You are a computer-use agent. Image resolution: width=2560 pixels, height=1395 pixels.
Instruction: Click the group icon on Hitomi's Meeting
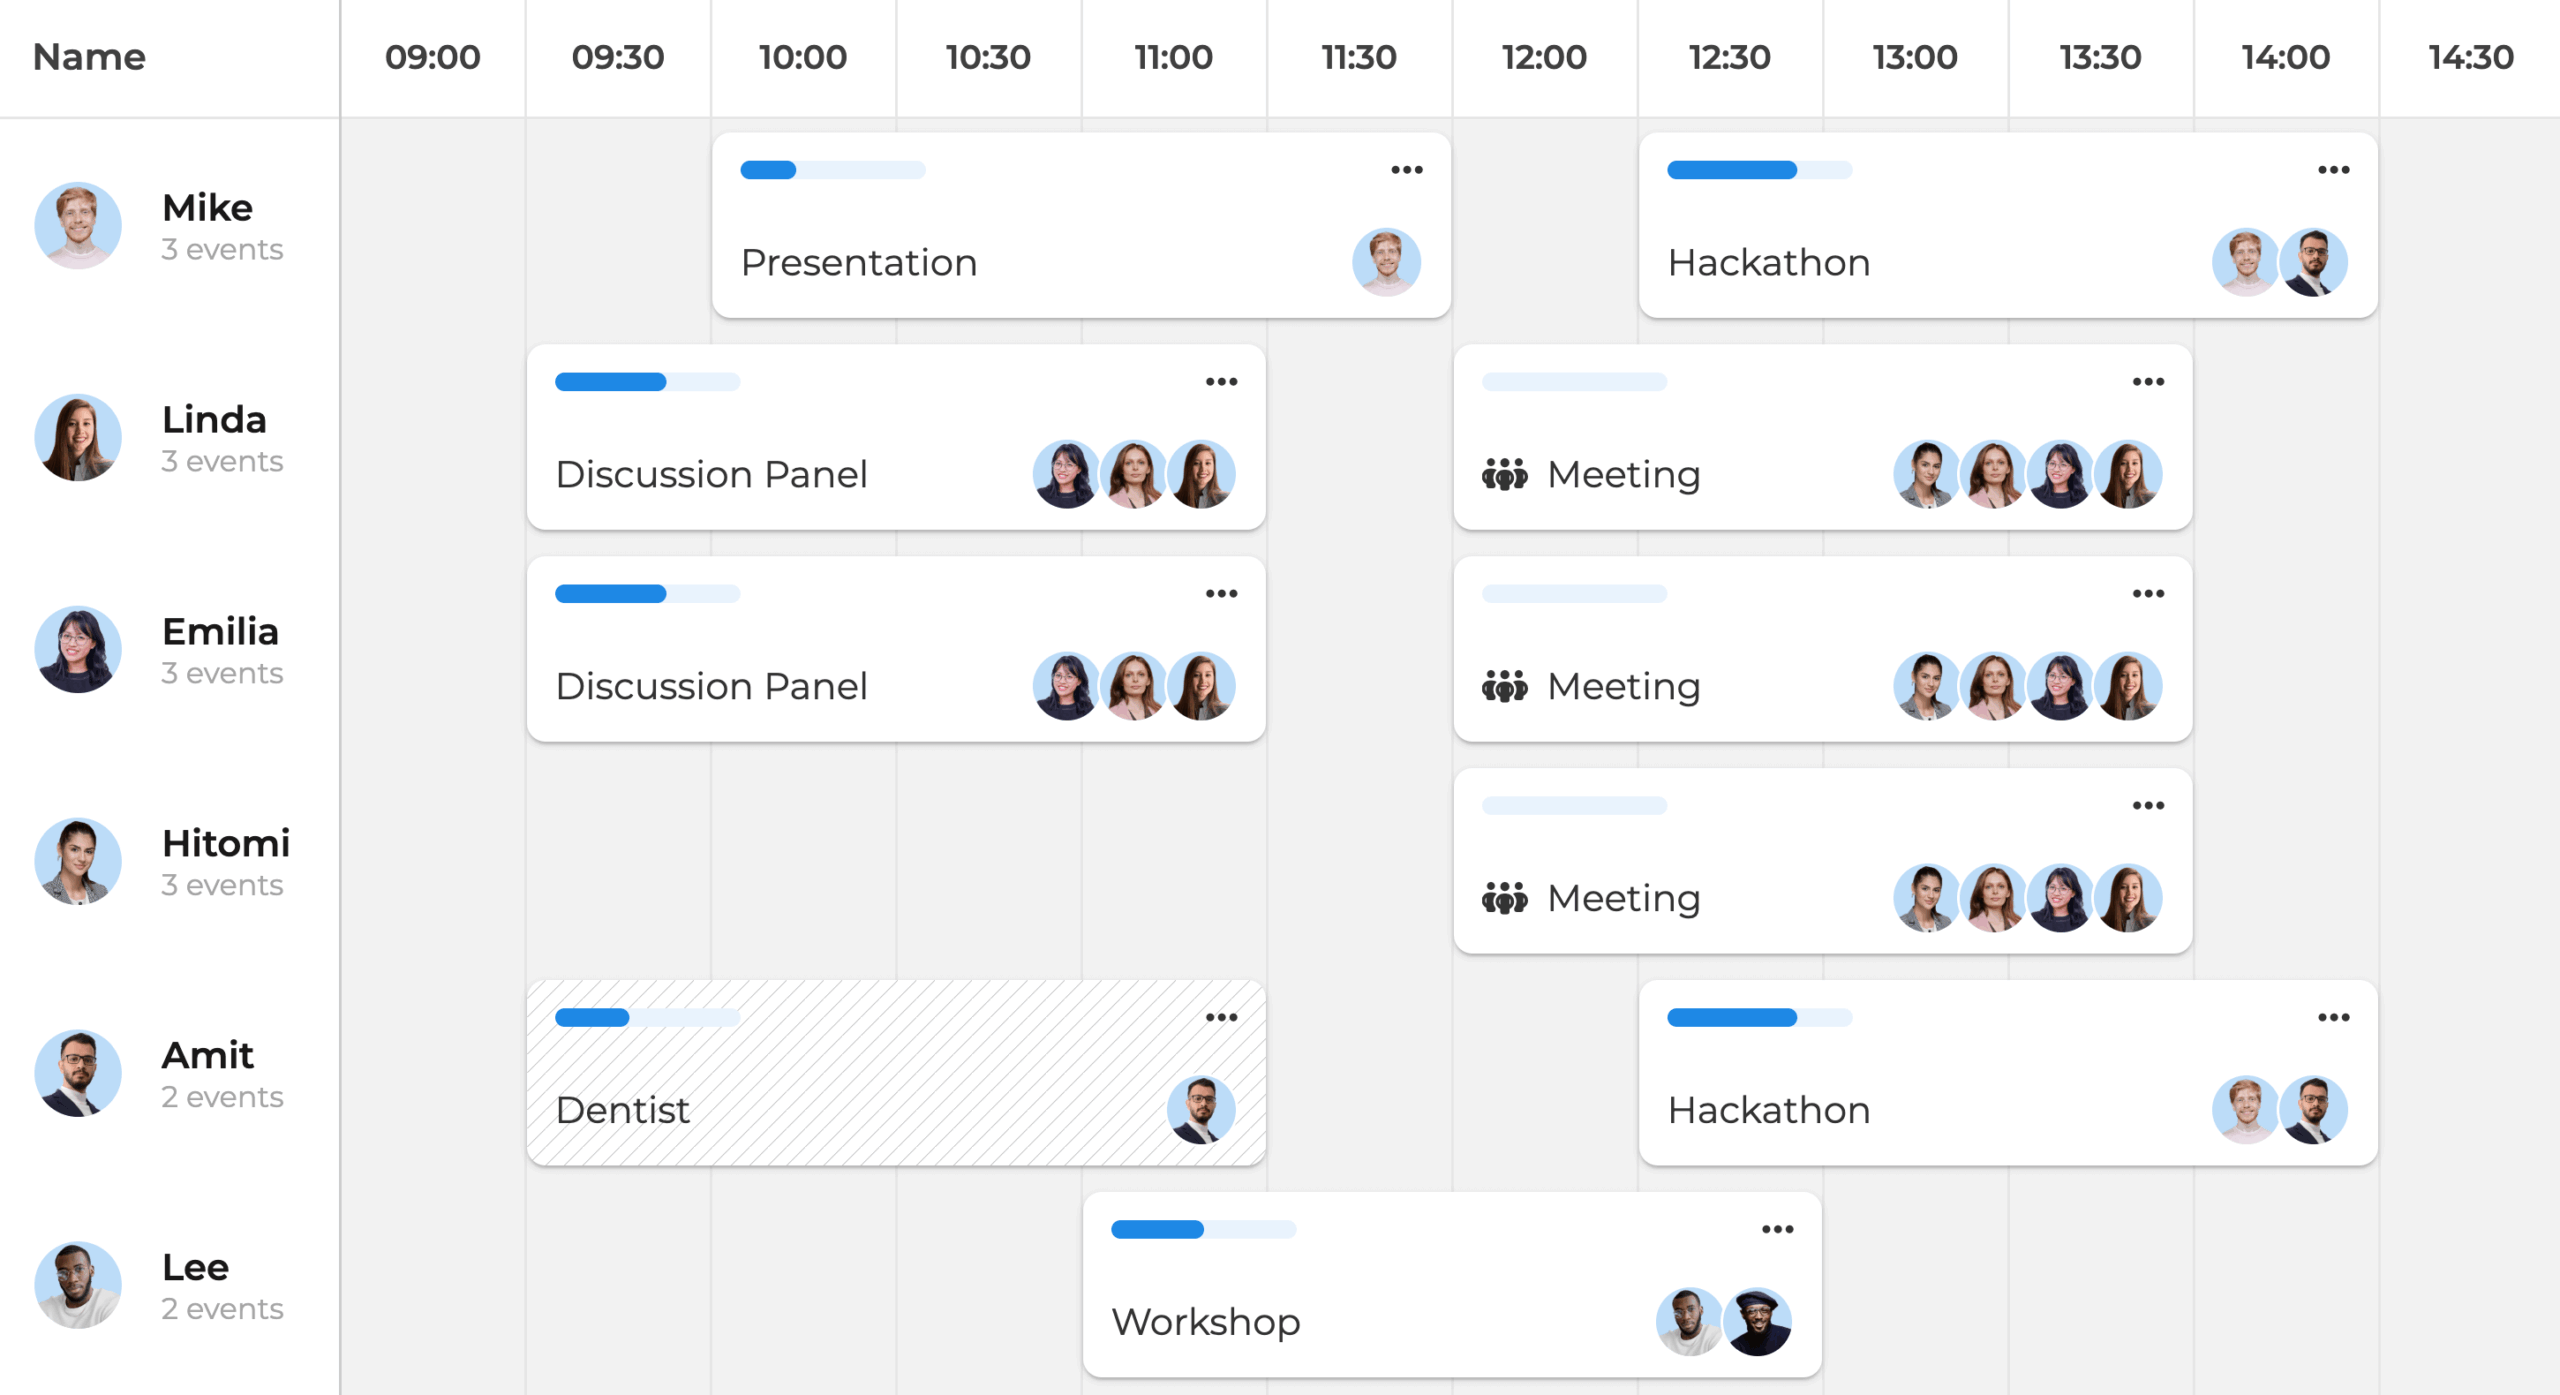[x=1504, y=898]
